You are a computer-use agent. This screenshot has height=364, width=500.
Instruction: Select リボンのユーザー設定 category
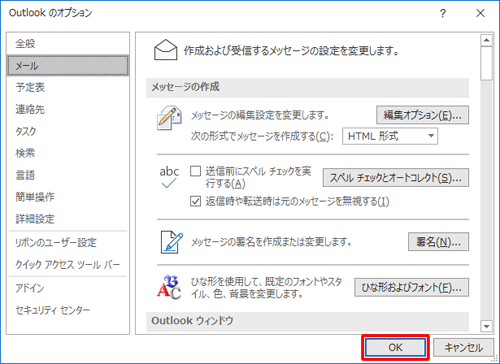[x=68, y=242]
